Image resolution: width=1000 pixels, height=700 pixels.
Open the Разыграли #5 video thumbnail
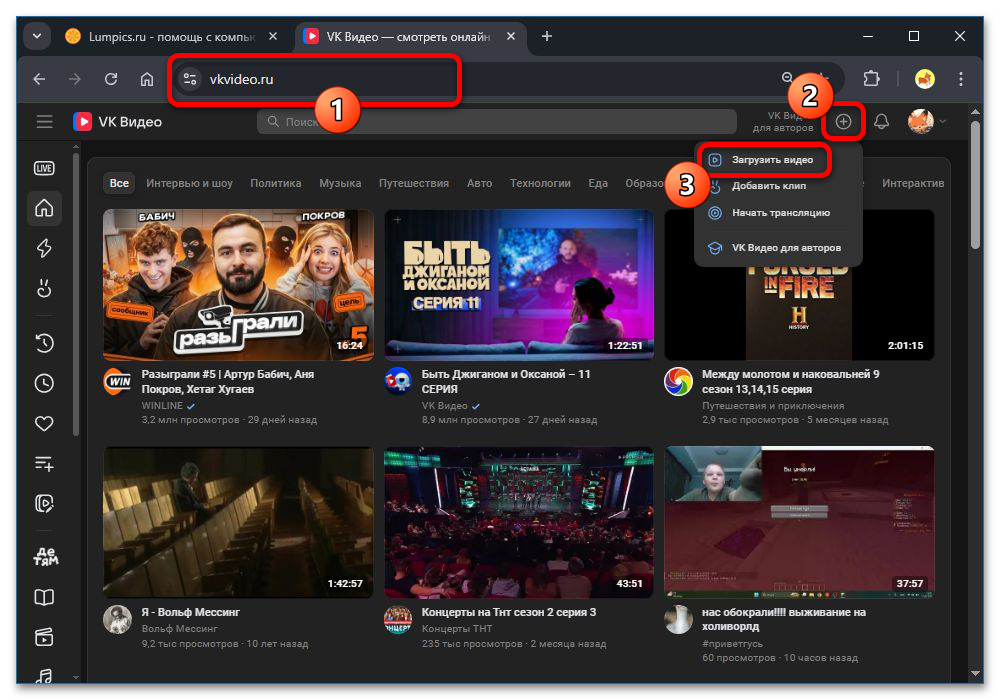coord(238,285)
